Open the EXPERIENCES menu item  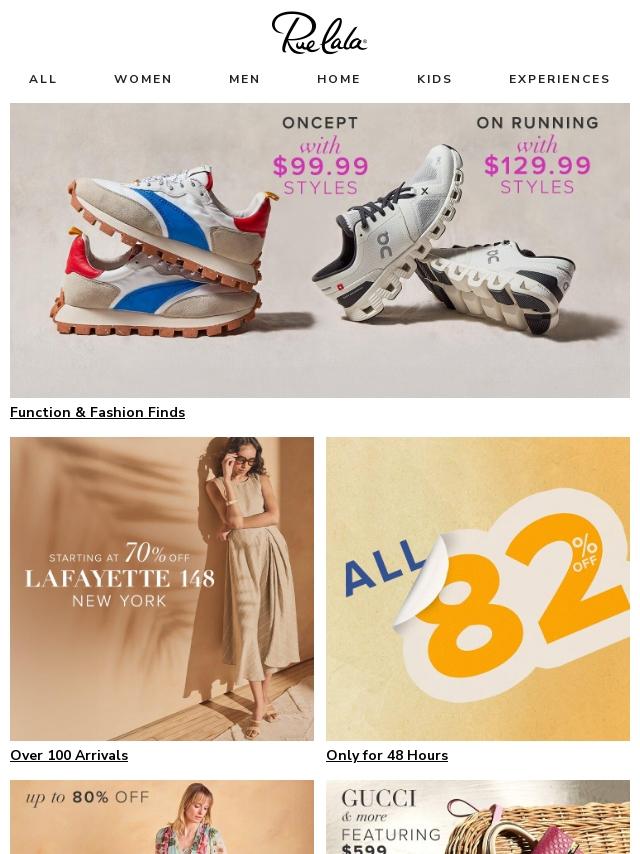point(559,79)
